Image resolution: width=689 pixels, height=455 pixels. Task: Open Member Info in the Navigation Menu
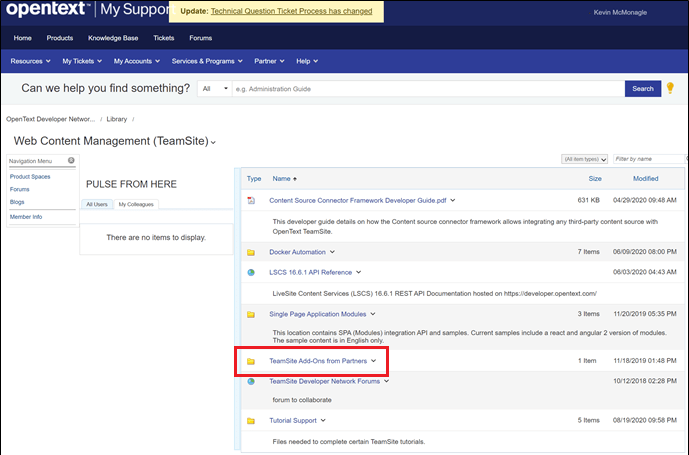(26, 217)
